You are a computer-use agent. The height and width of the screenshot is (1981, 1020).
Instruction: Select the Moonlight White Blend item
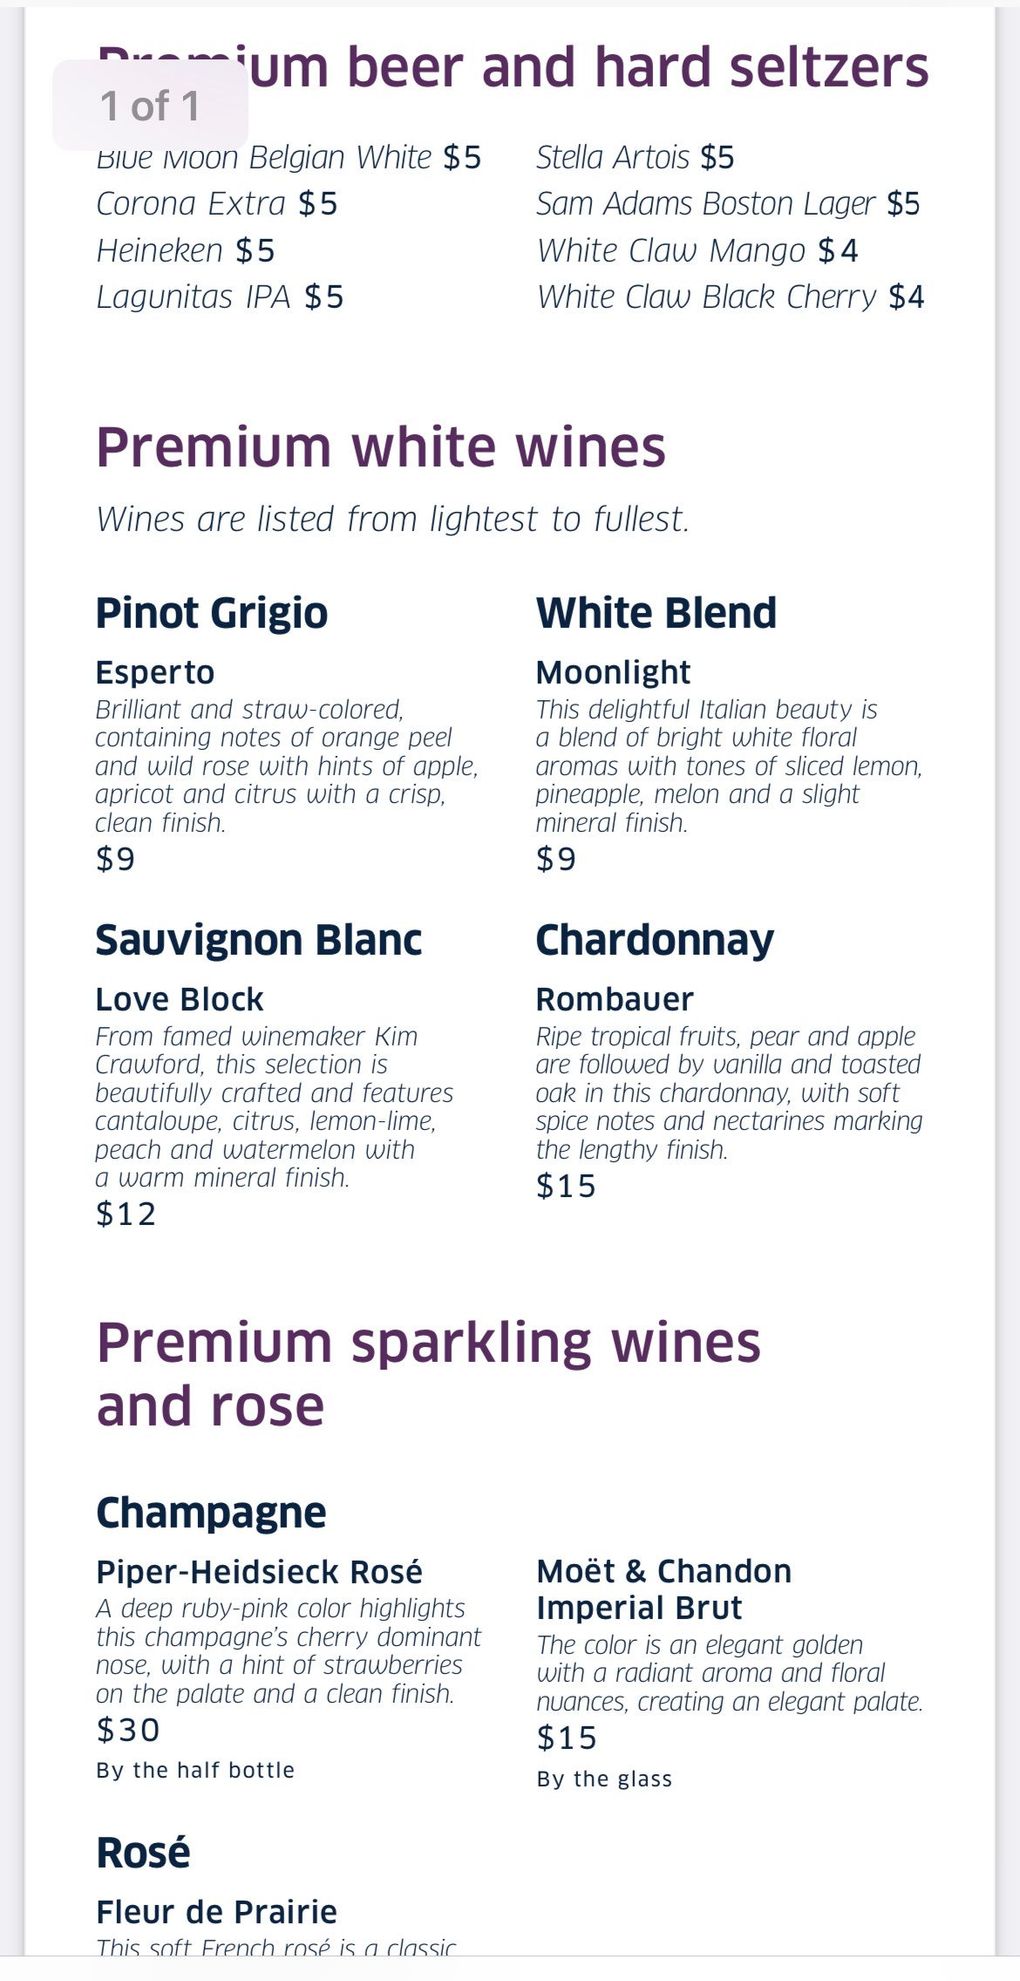click(x=613, y=672)
